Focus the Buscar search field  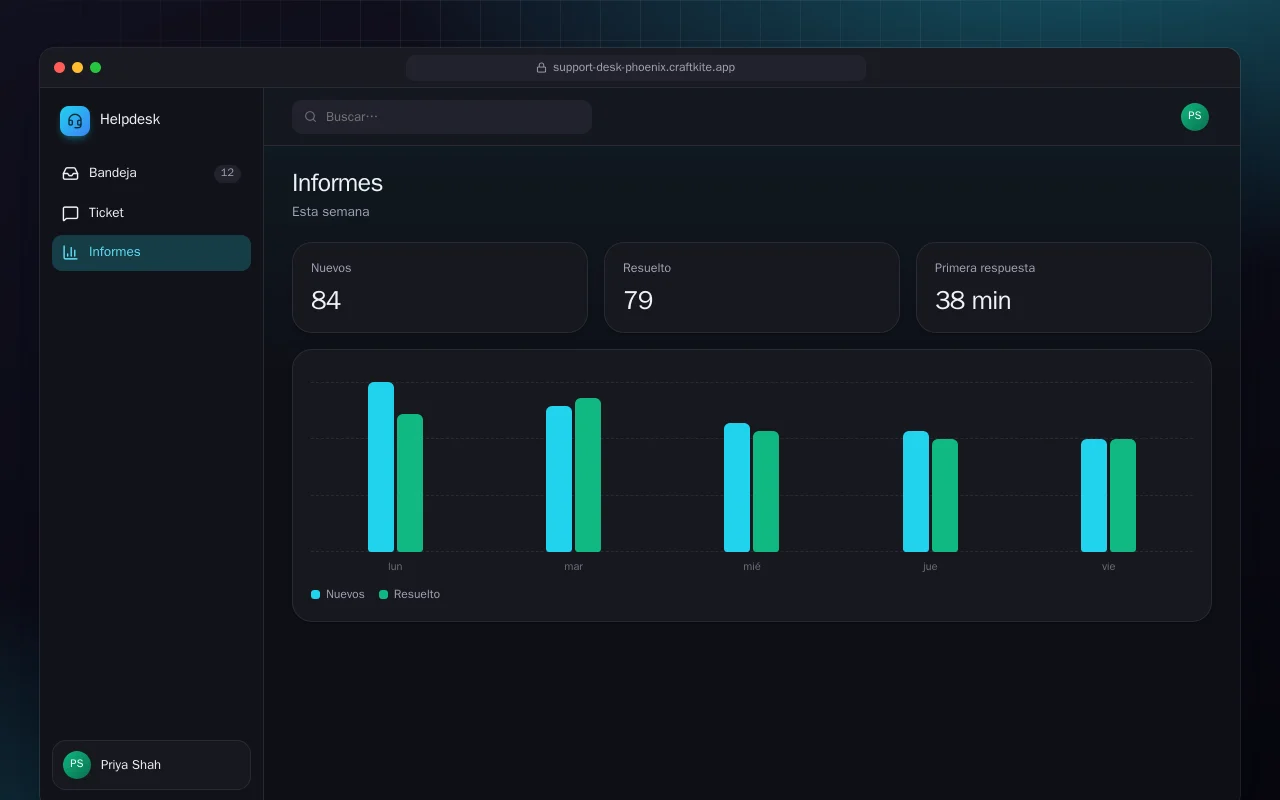coord(442,117)
